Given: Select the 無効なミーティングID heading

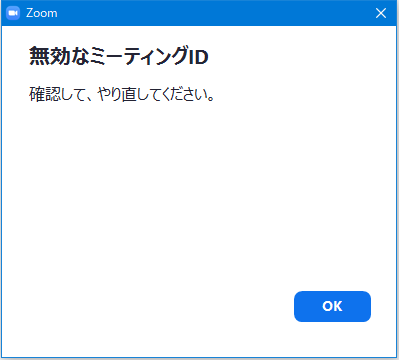Looking at the screenshot, I should pos(119,56).
